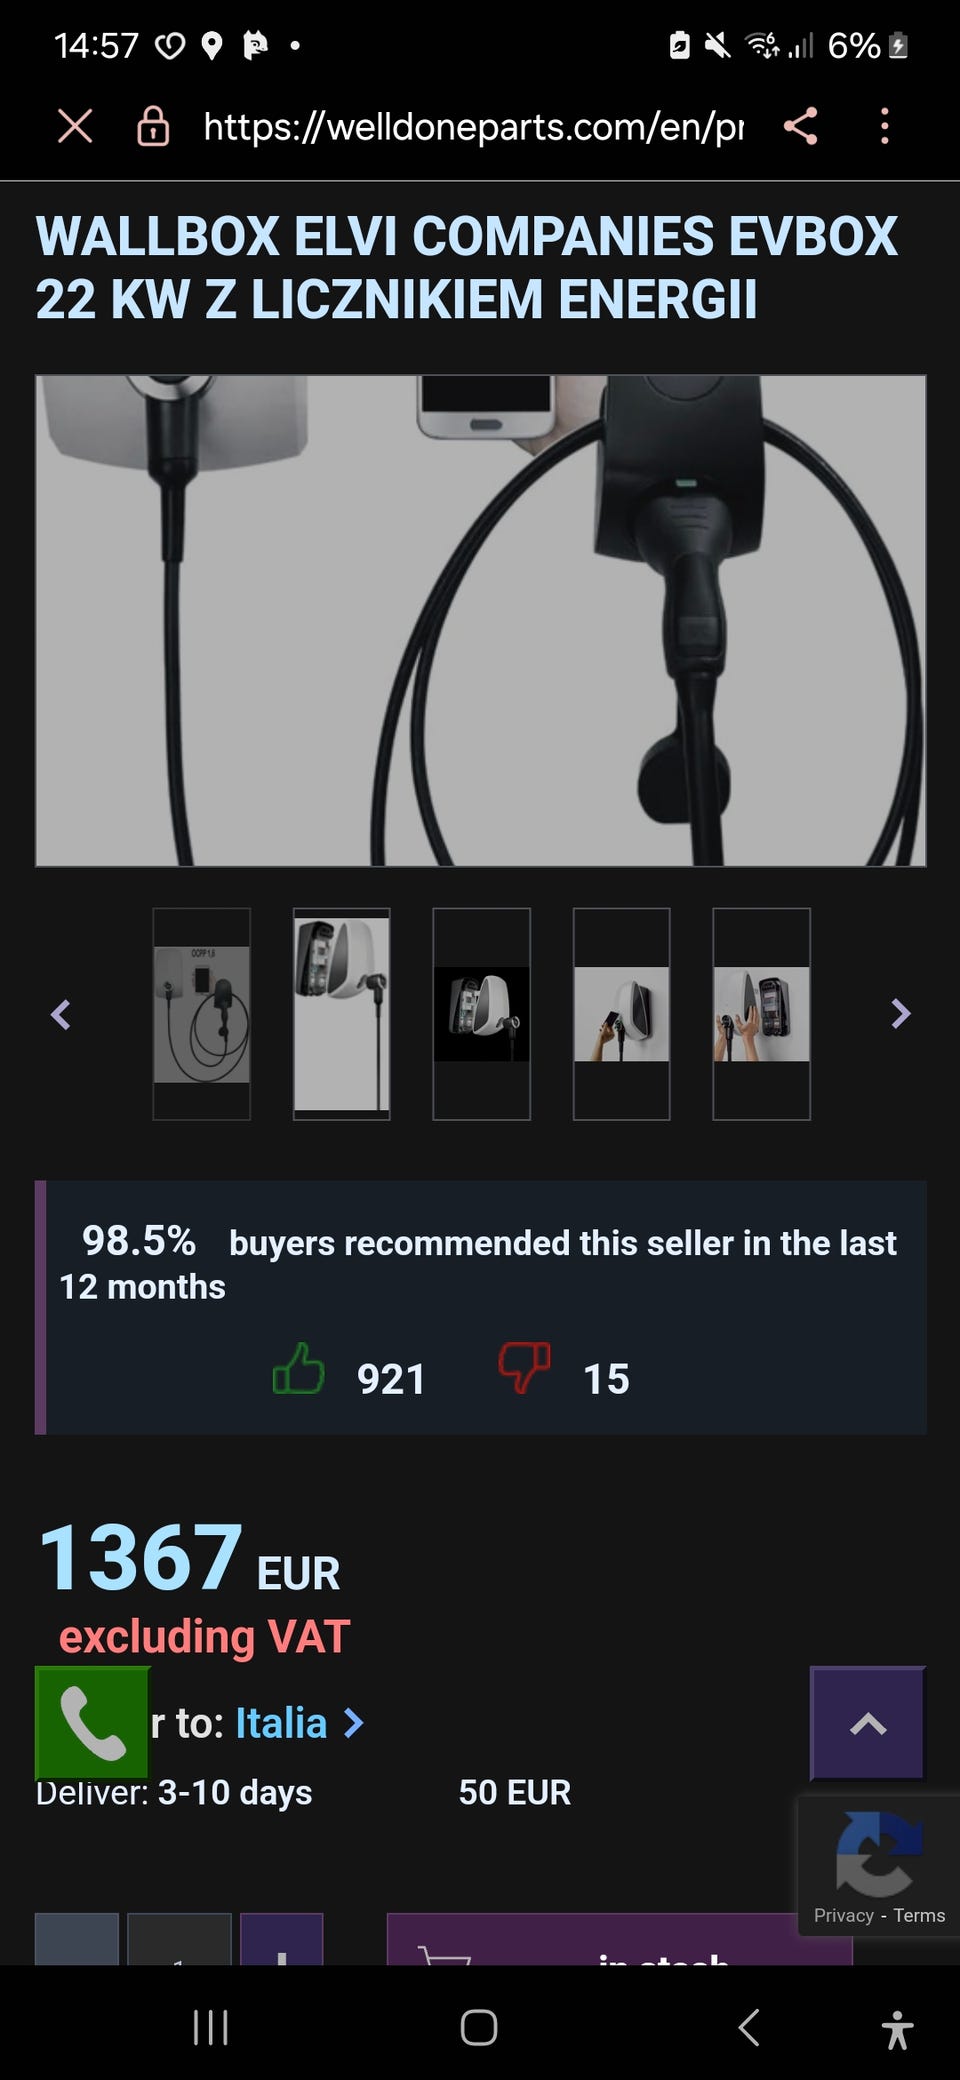
Task: Close the browser tab with X icon
Action: tap(75, 127)
